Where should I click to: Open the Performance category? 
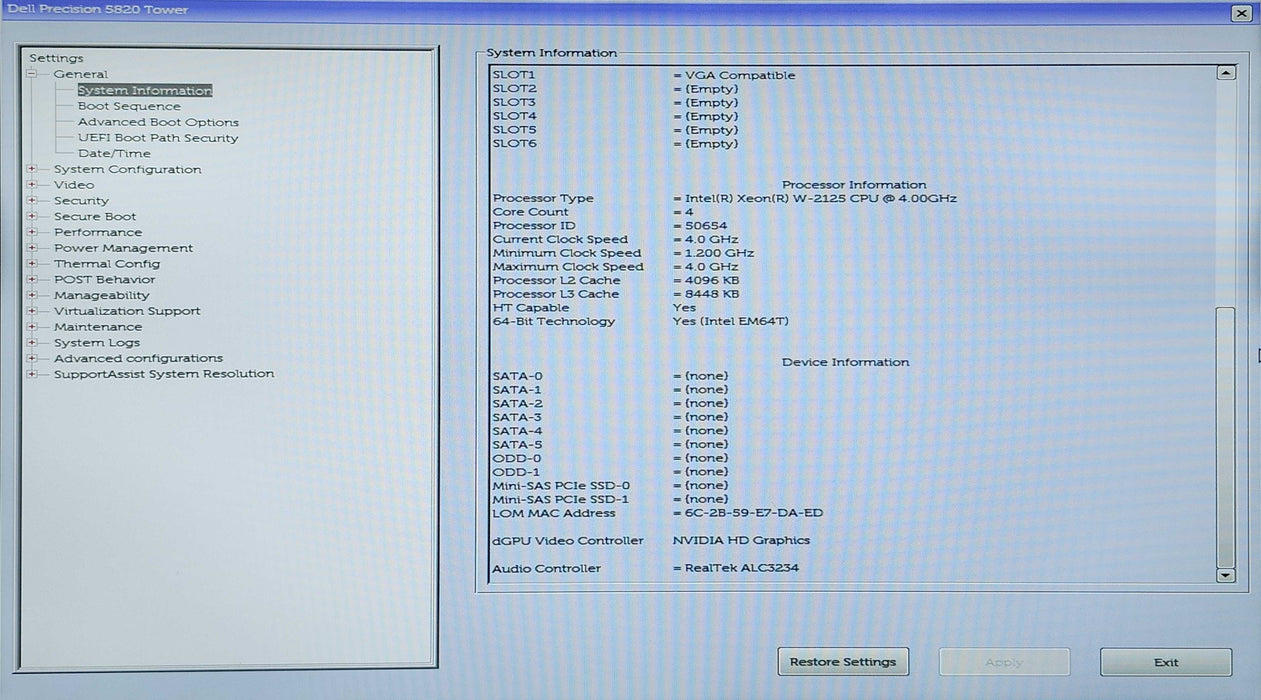(x=98, y=232)
